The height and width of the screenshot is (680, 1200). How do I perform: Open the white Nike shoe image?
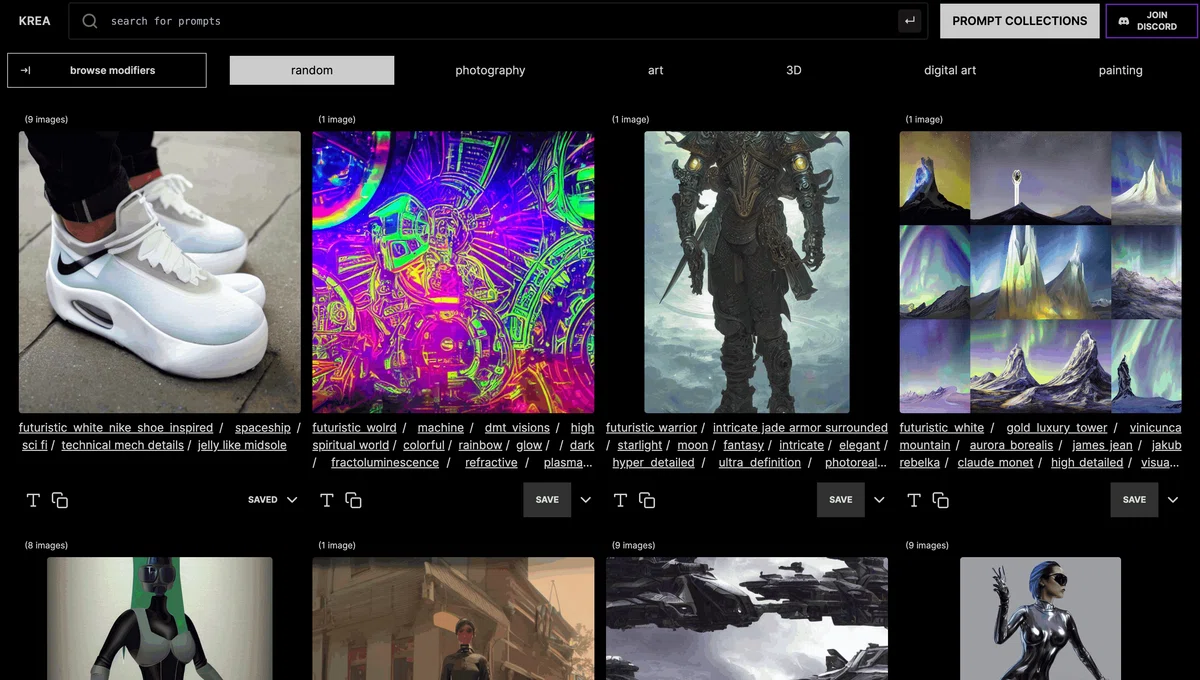[x=160, y=272]
